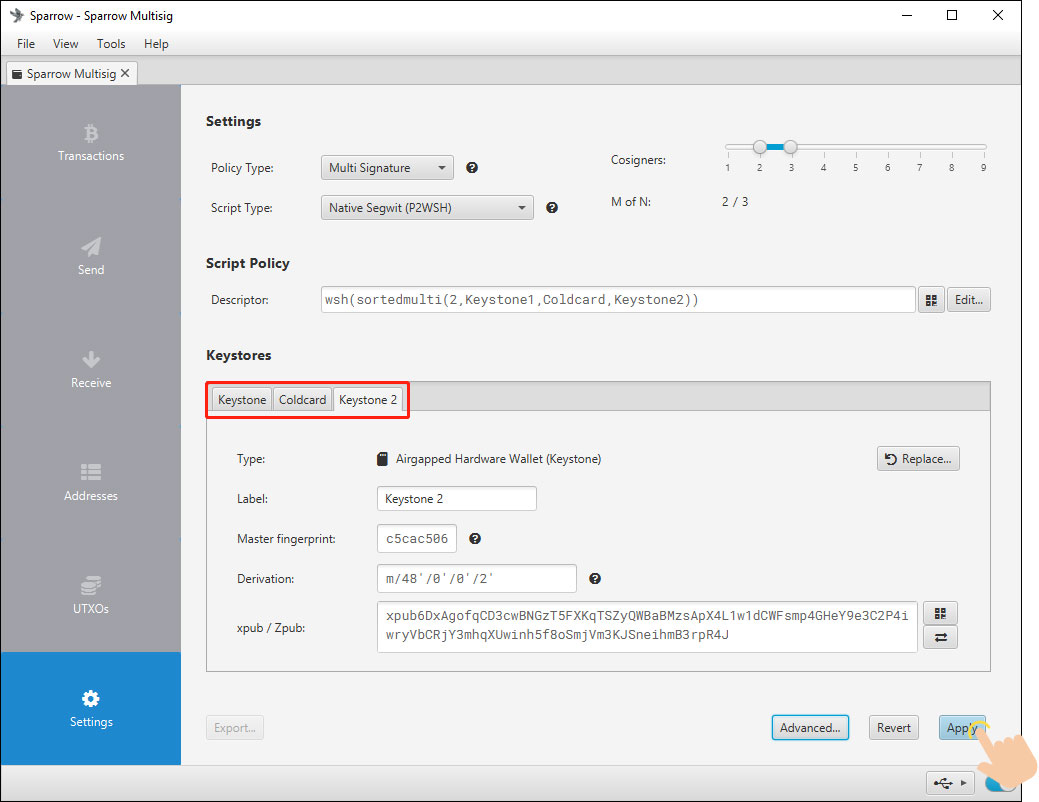The height and width of the screenshot is (802, 1039).
Task: Switch to the Coldcard keystore tab
Action: (x=302, y=400)
